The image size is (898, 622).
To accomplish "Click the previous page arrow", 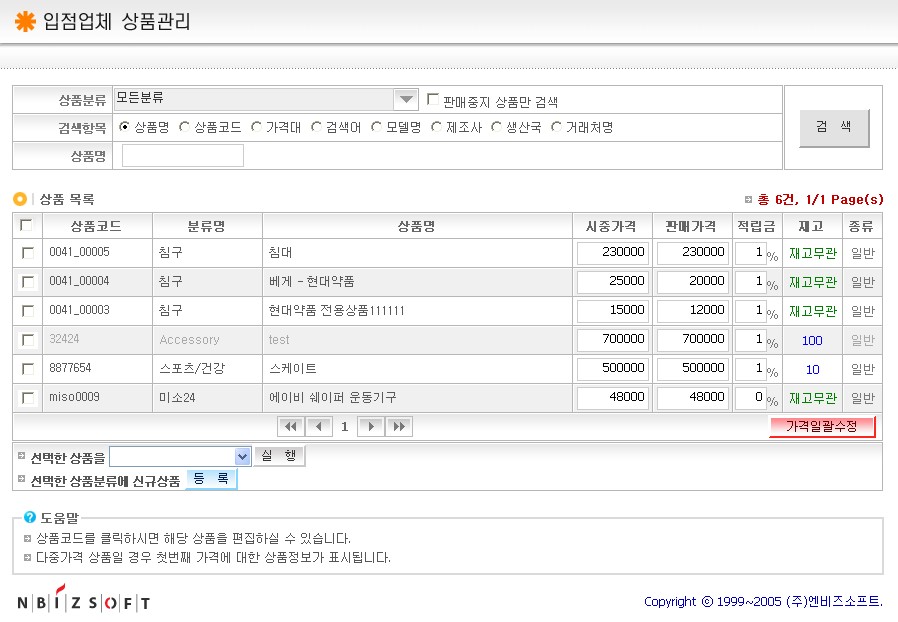I will 318,427.
